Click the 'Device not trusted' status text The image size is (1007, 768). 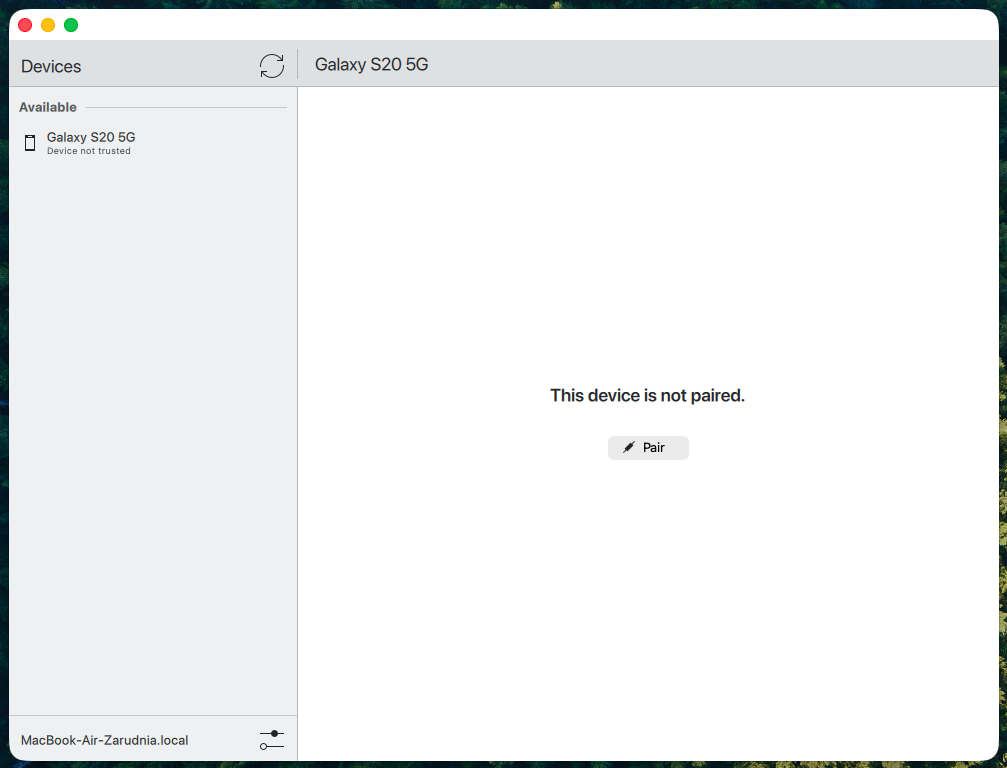coord(89,151)
